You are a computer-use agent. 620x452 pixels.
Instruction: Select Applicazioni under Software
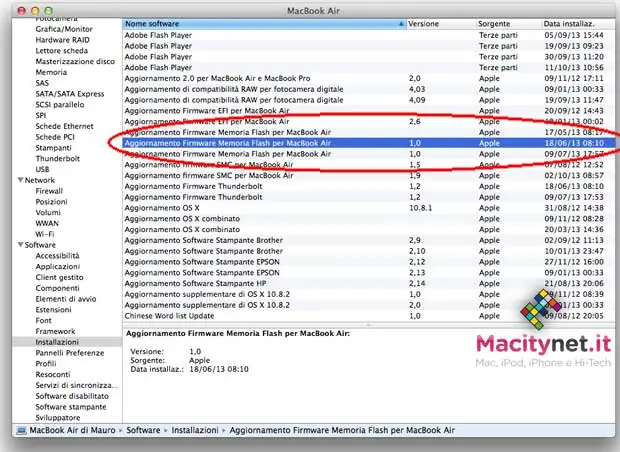(58, 267)
